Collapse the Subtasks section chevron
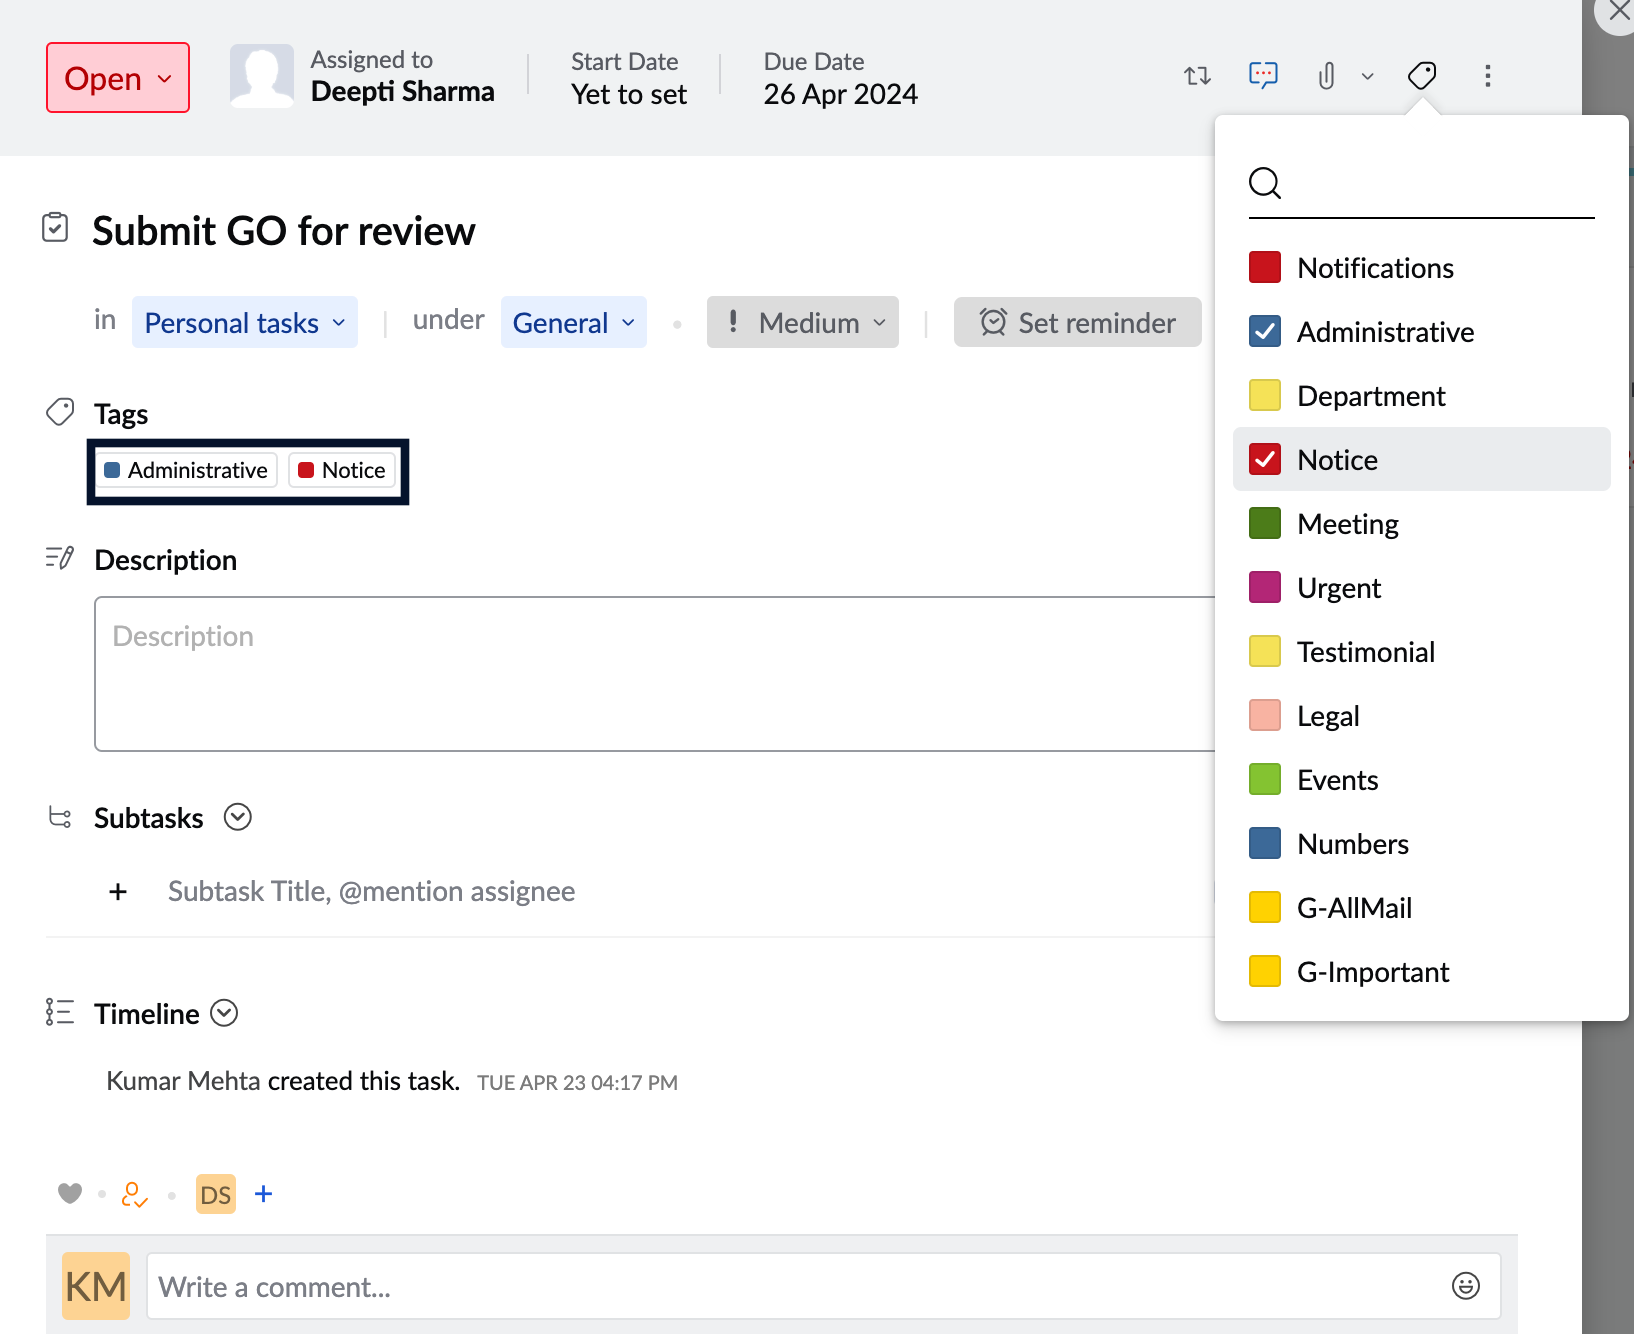Image resolution: width=1634 pixels, height=1334 pixels. [x=238, y=817]
